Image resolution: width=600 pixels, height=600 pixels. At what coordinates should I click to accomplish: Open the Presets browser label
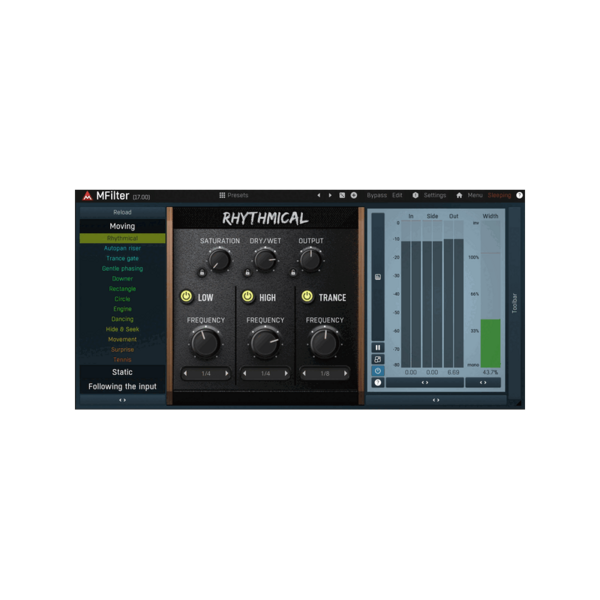pyautogui.click(x=238, y=196)
